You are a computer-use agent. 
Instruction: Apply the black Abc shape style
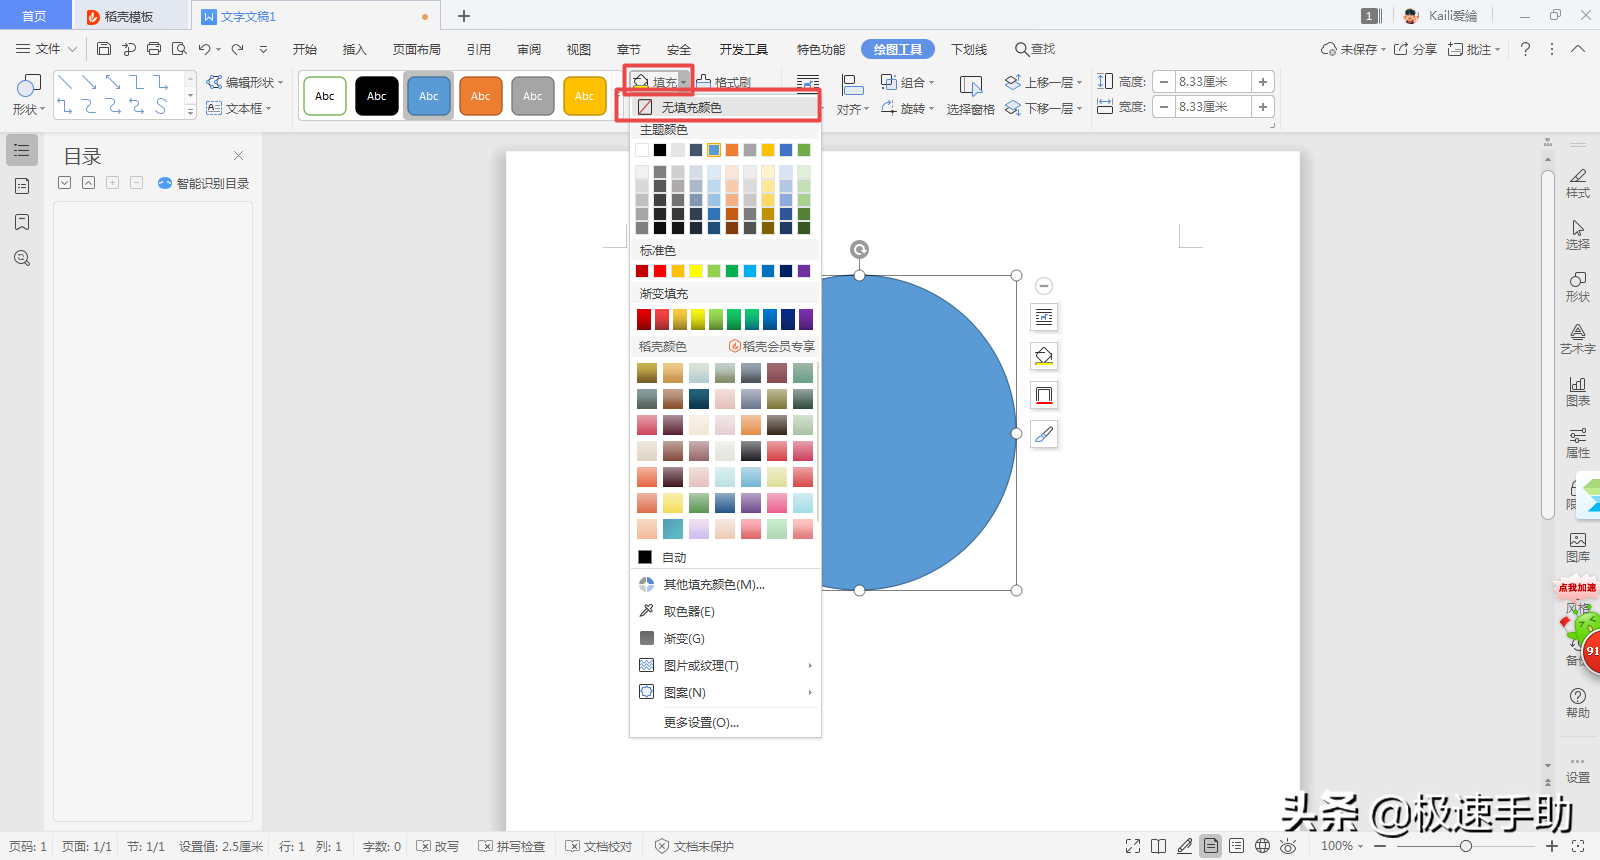[x=377, y=96]
